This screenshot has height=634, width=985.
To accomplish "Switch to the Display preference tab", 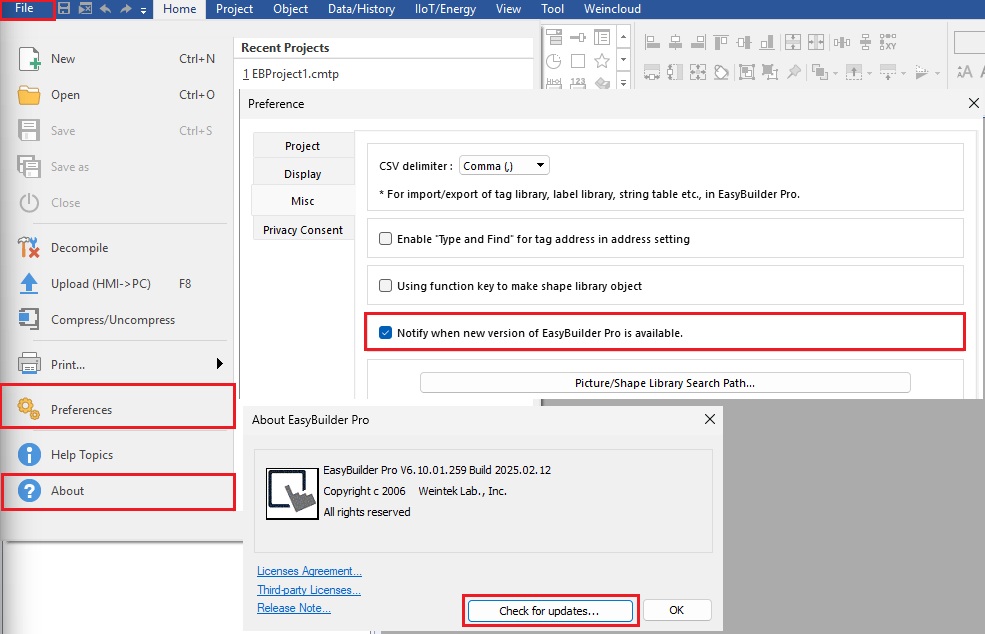I will tap(302, 174).
